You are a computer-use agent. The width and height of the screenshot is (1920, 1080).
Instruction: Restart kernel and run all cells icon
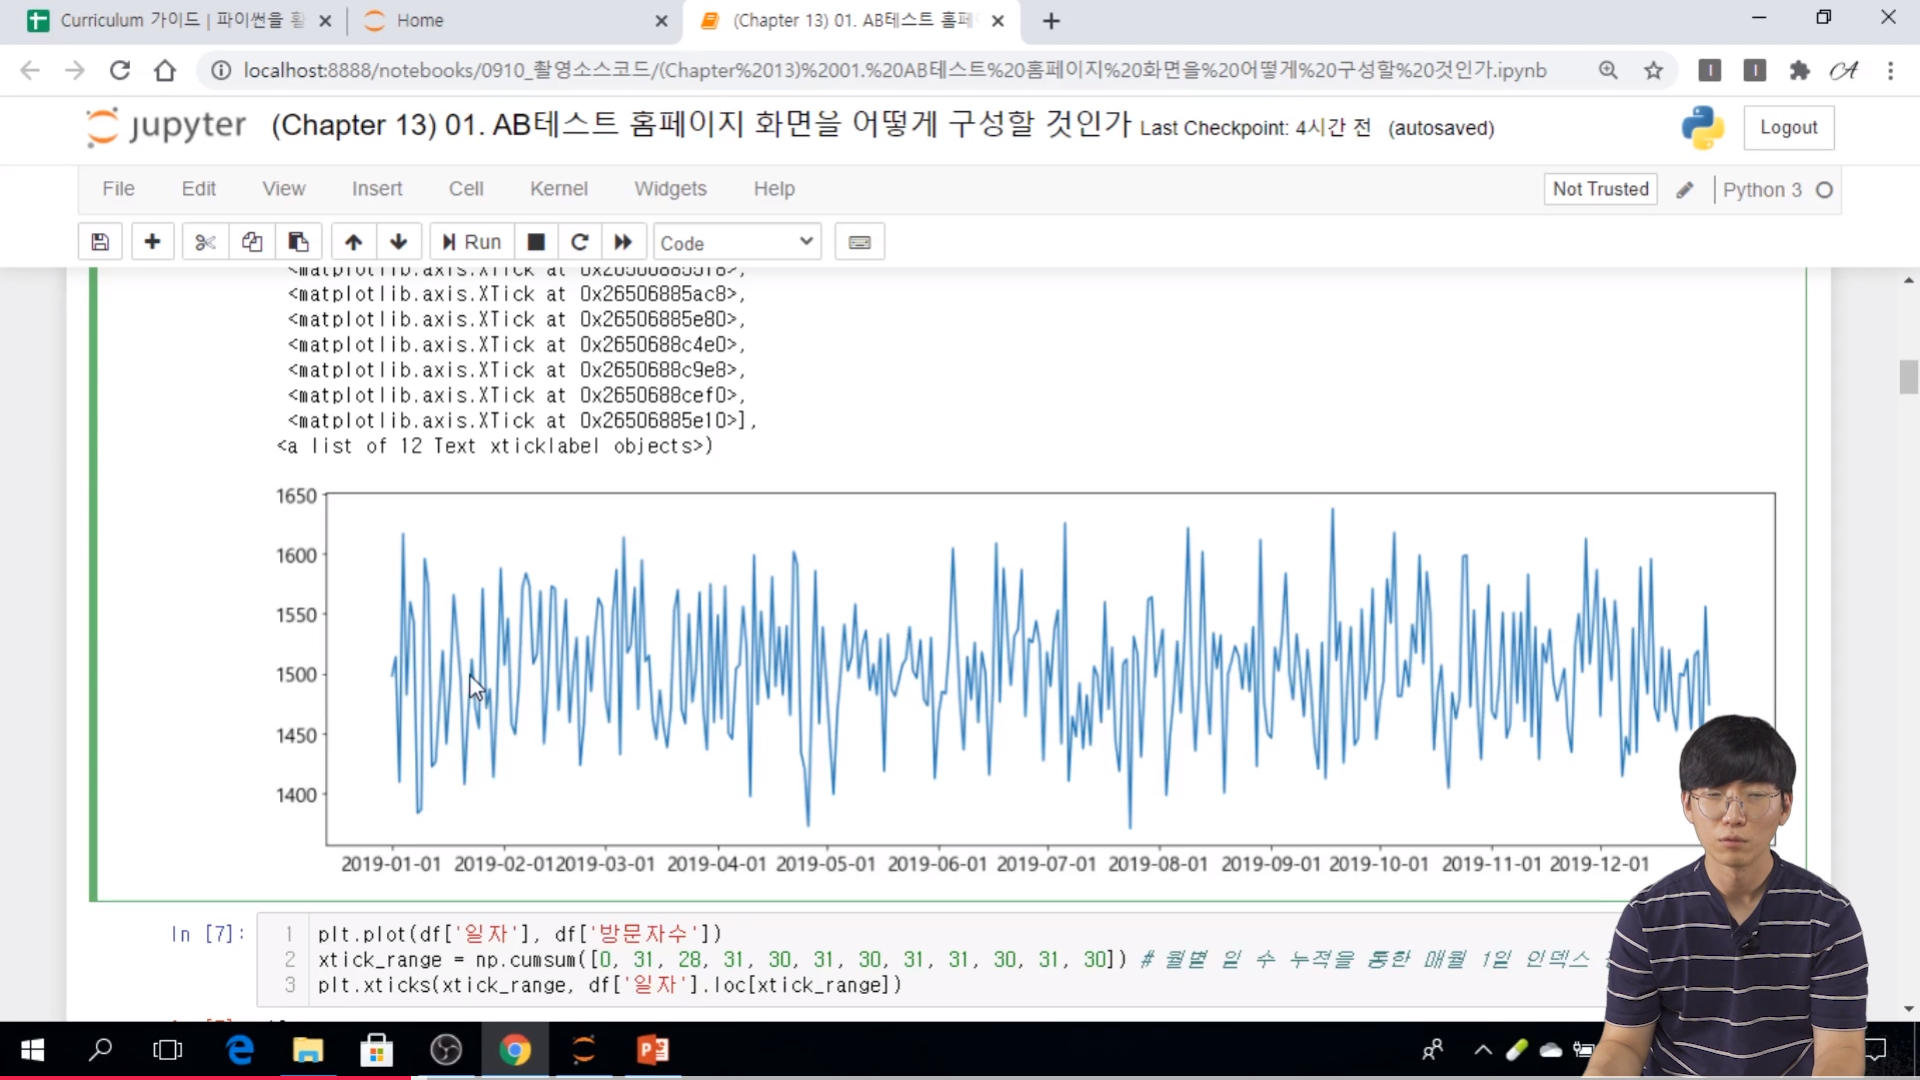[x=623, y=242]
